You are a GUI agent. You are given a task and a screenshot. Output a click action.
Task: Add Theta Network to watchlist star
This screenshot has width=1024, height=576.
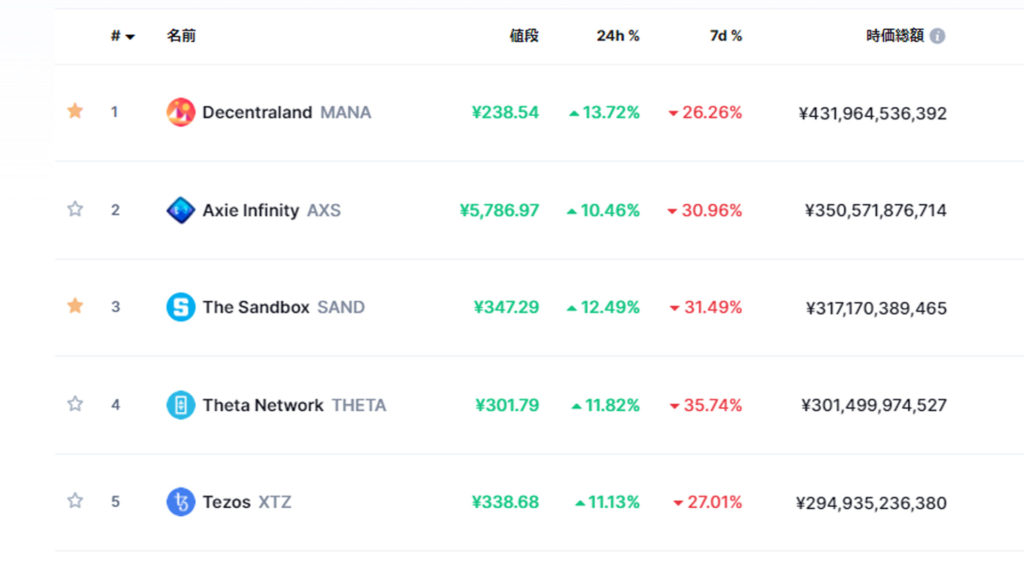point(74,404)
